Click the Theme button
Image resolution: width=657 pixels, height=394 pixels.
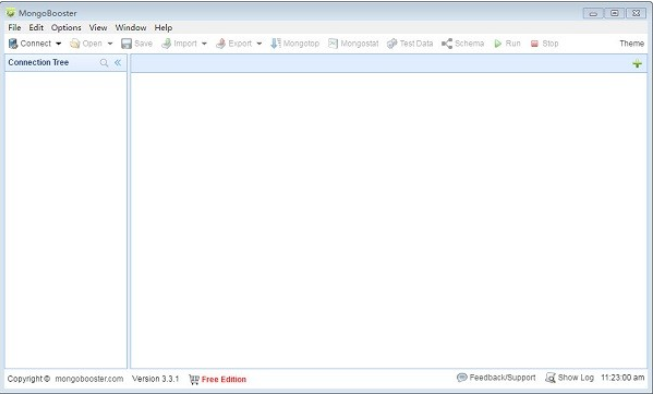pos(631,44)
